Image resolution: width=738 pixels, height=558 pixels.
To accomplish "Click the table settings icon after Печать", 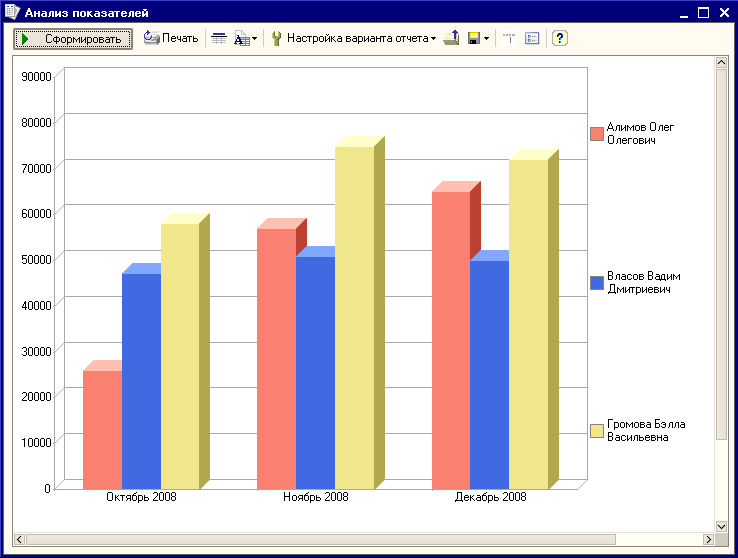I will point(219,39).
